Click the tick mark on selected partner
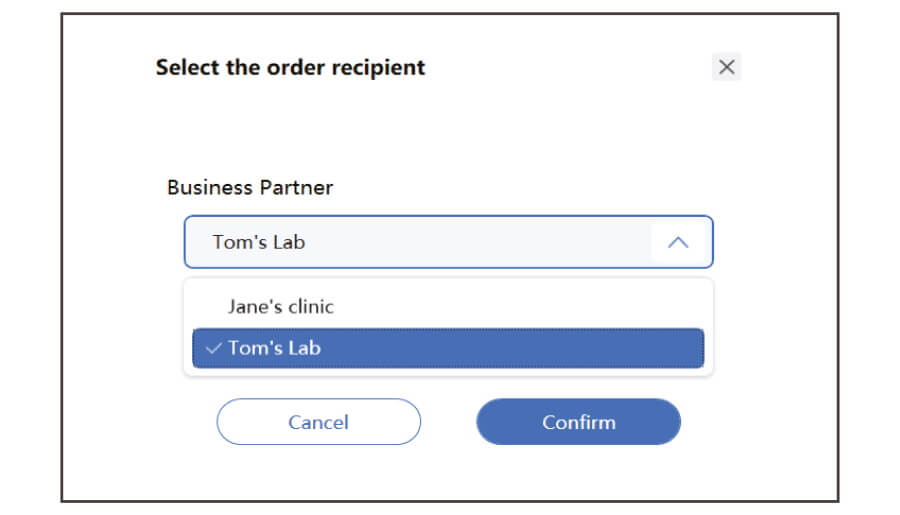 click(x=213, y=348)
